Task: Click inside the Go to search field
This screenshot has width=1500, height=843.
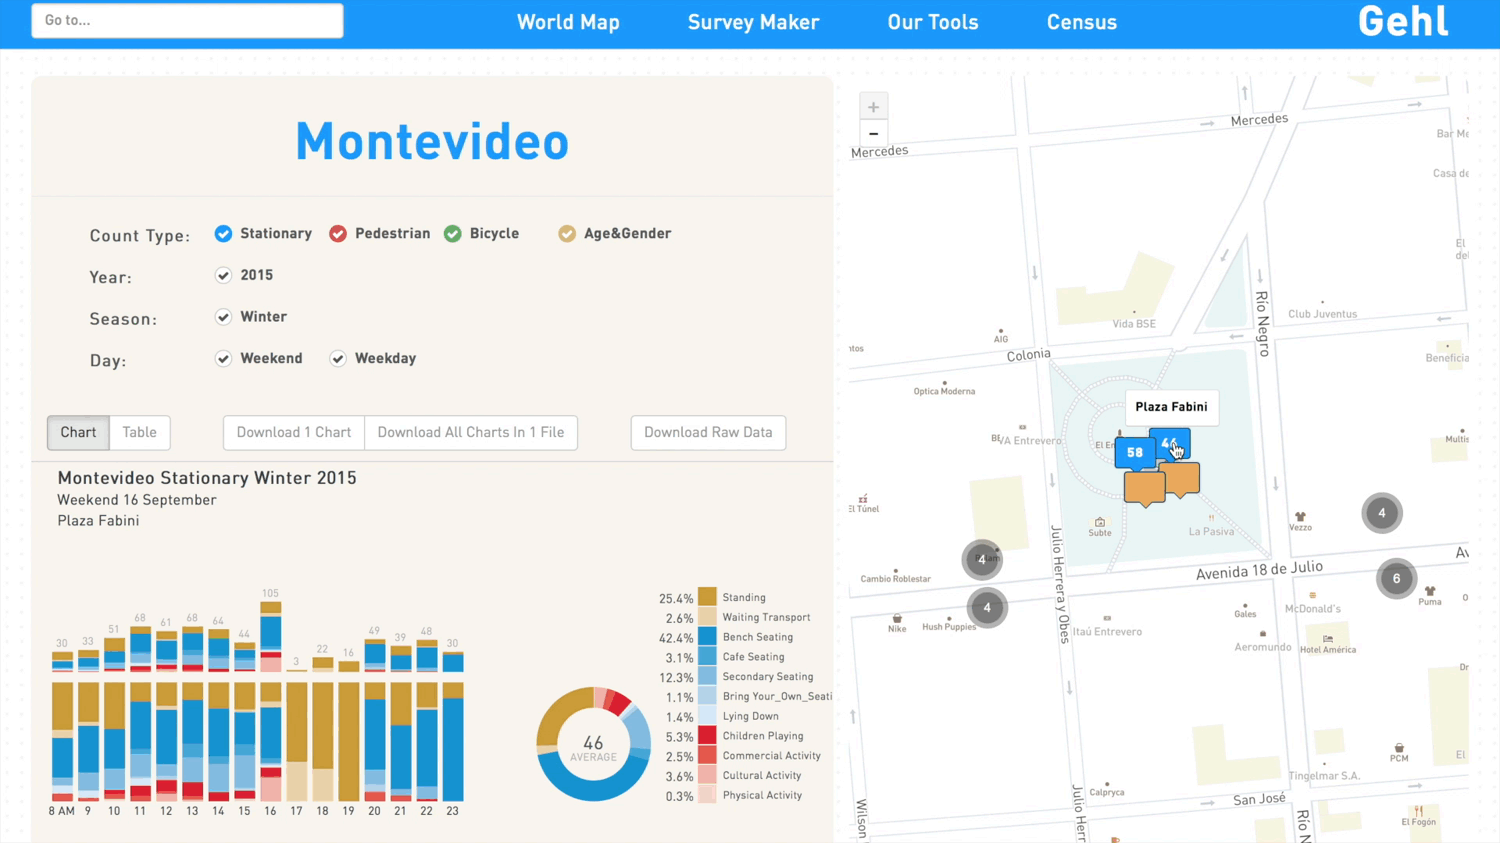Action: (x=186, y=20)
